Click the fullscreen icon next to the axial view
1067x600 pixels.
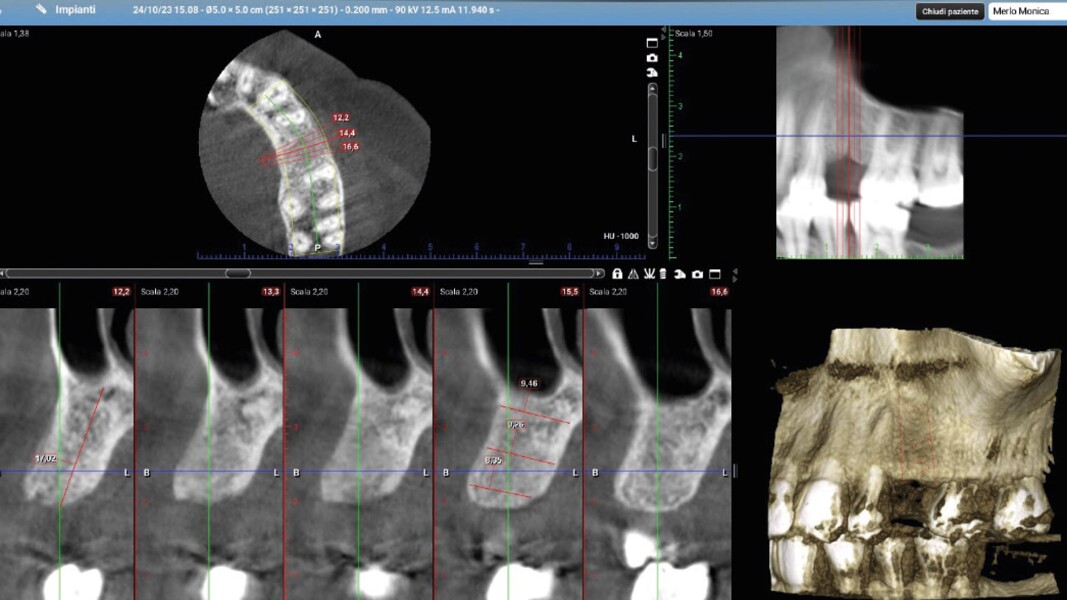[651, 43]
